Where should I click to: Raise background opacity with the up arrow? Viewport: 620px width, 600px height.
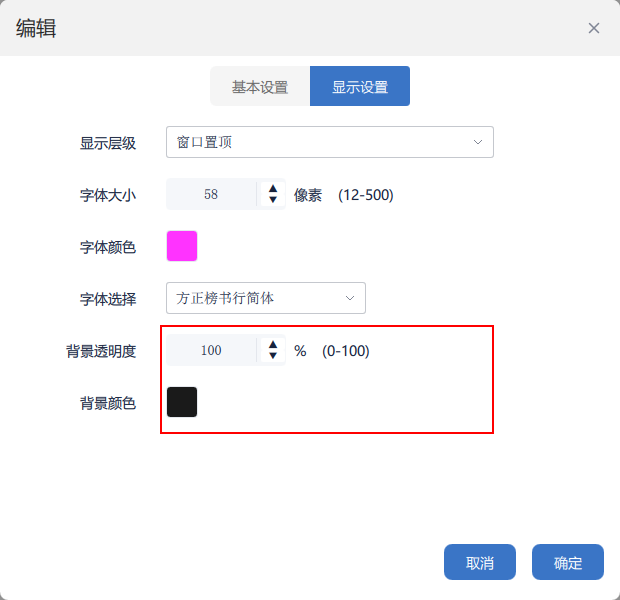tap(273, 344)
